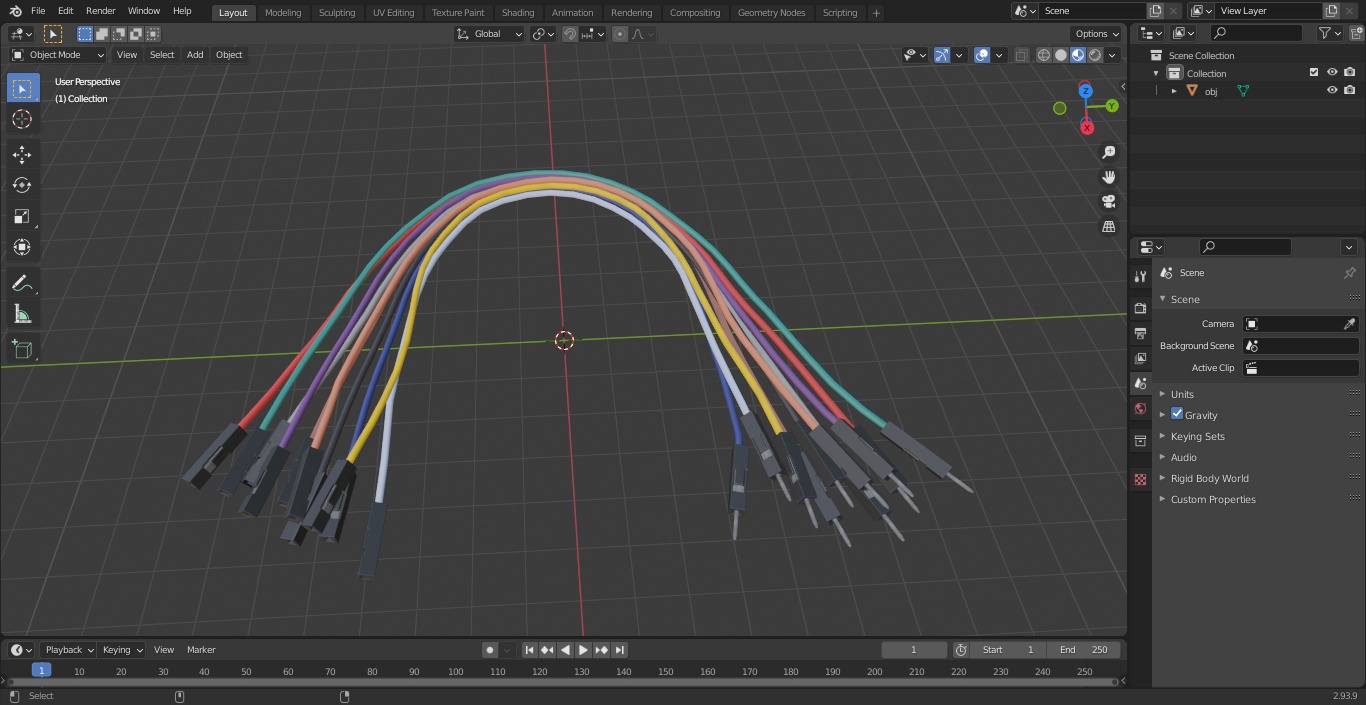Click the zoom view magnifier icon
The width and height of the screenshot is (1366, 705).
(1108, 152)
